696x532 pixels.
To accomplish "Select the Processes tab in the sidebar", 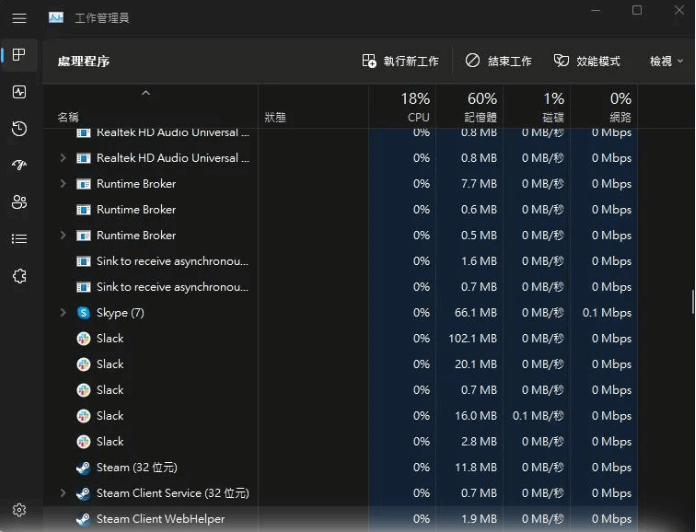I will [19, 55].
